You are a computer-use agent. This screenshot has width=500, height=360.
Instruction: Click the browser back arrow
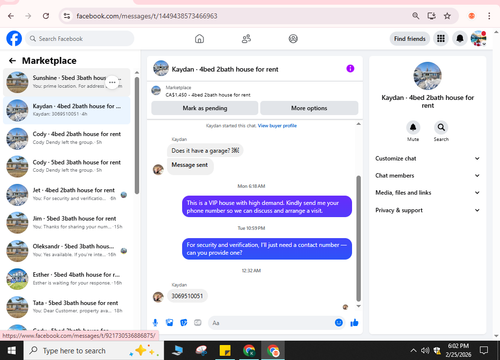[x=11, y=16]
